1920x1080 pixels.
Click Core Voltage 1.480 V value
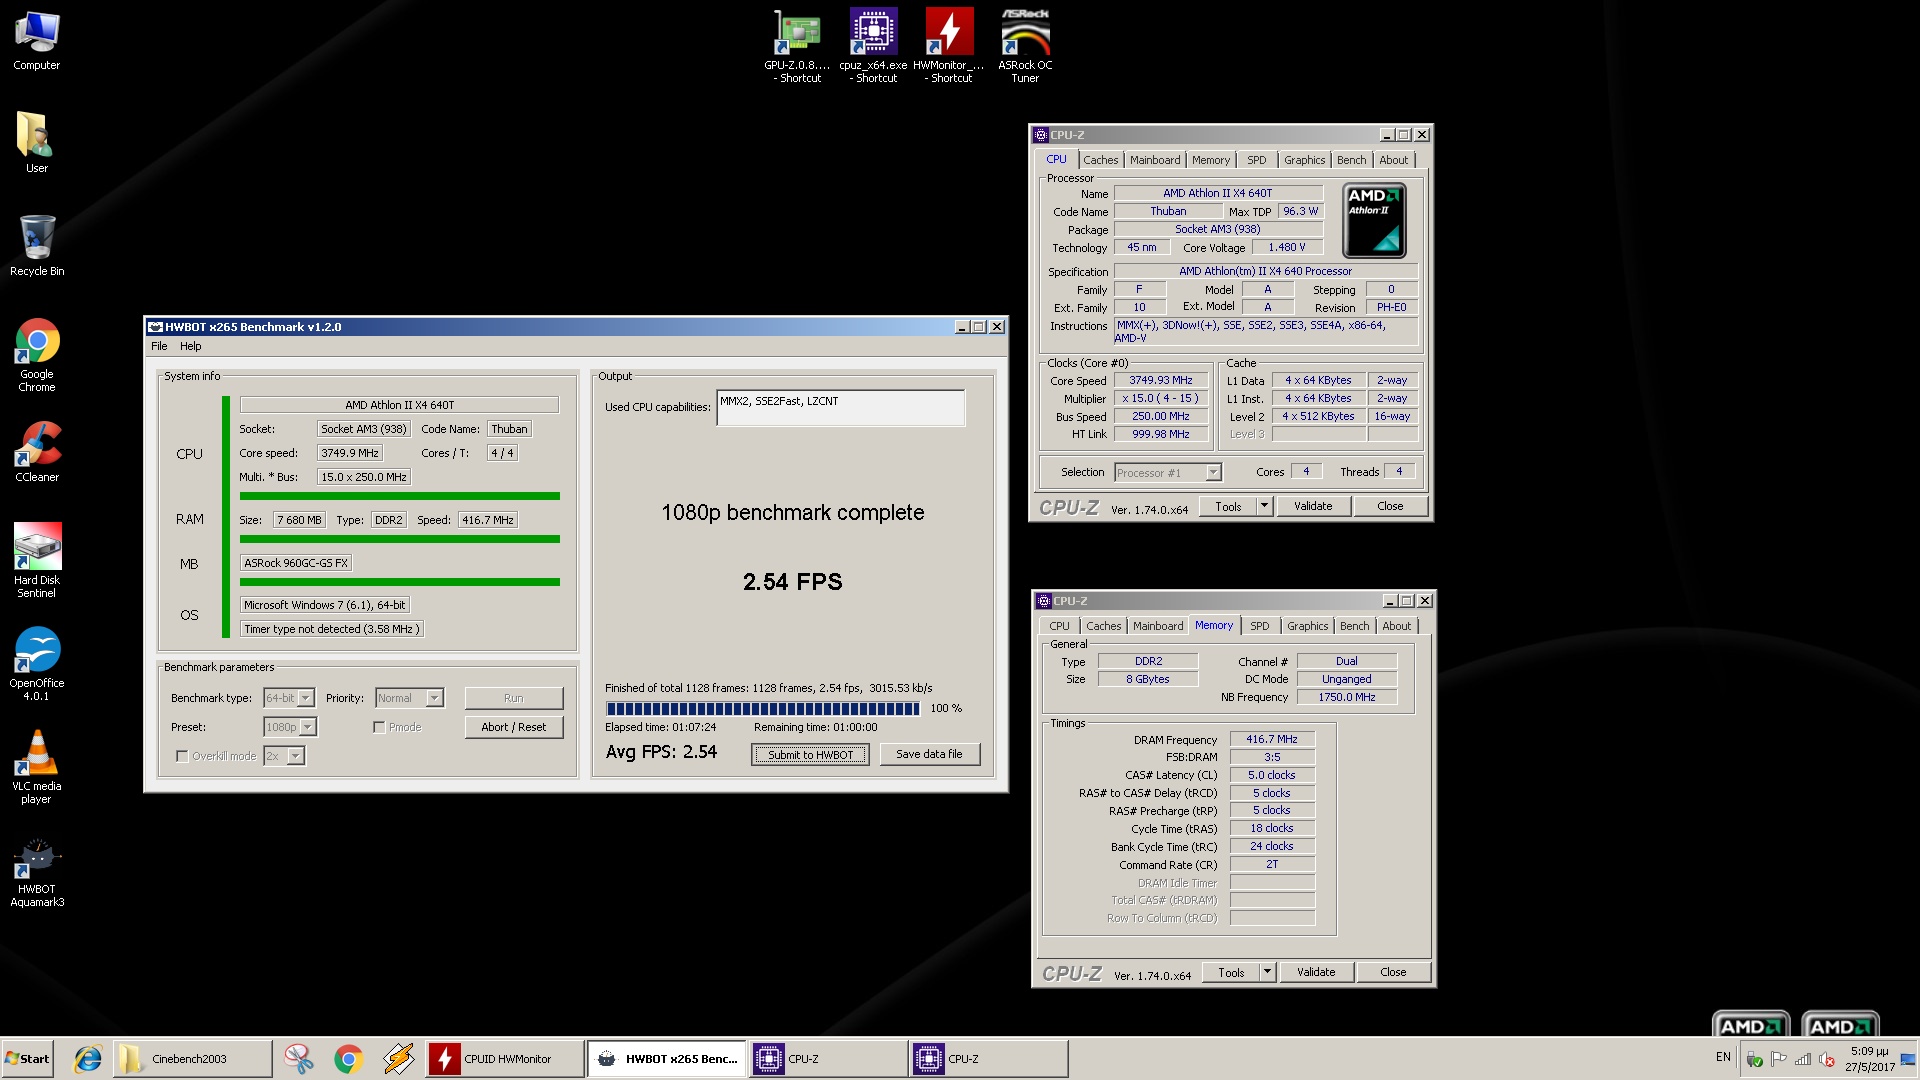coord(1287,248)
